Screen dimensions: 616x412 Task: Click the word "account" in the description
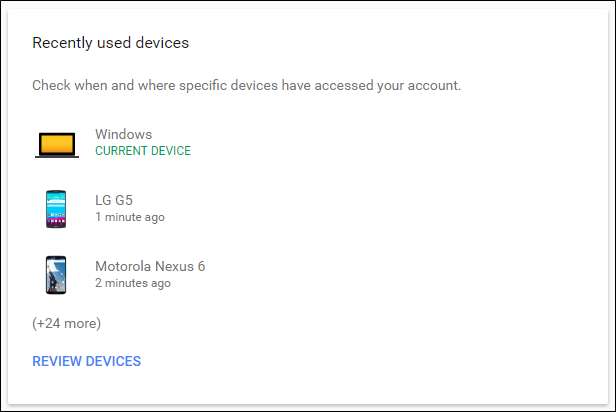point(433,85)
